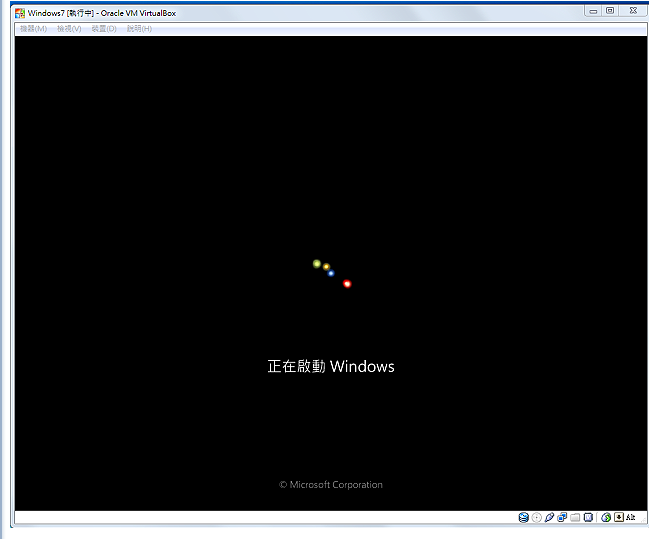Open the 機器(M) Machine menu
The image size is (658, 539).
pos(34,29)
